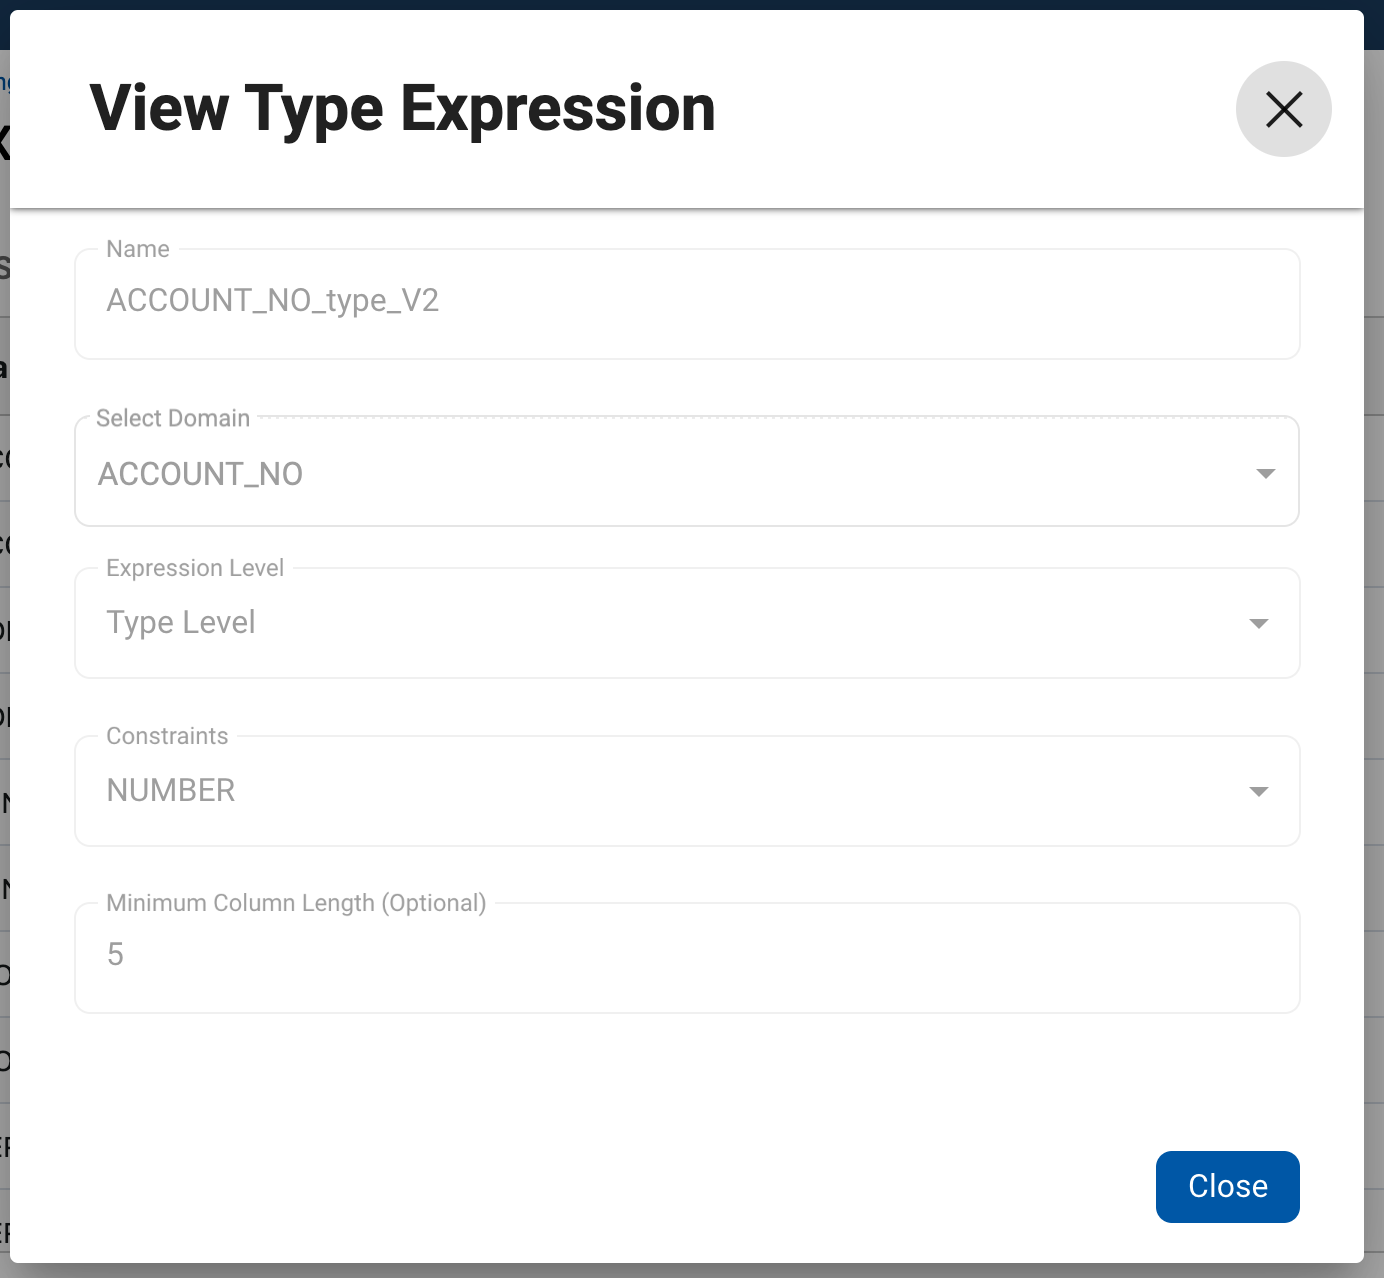Viewport: 1384px width, 1278px height.
Task: Click the Type Level selected value
Action: point(181,622)
